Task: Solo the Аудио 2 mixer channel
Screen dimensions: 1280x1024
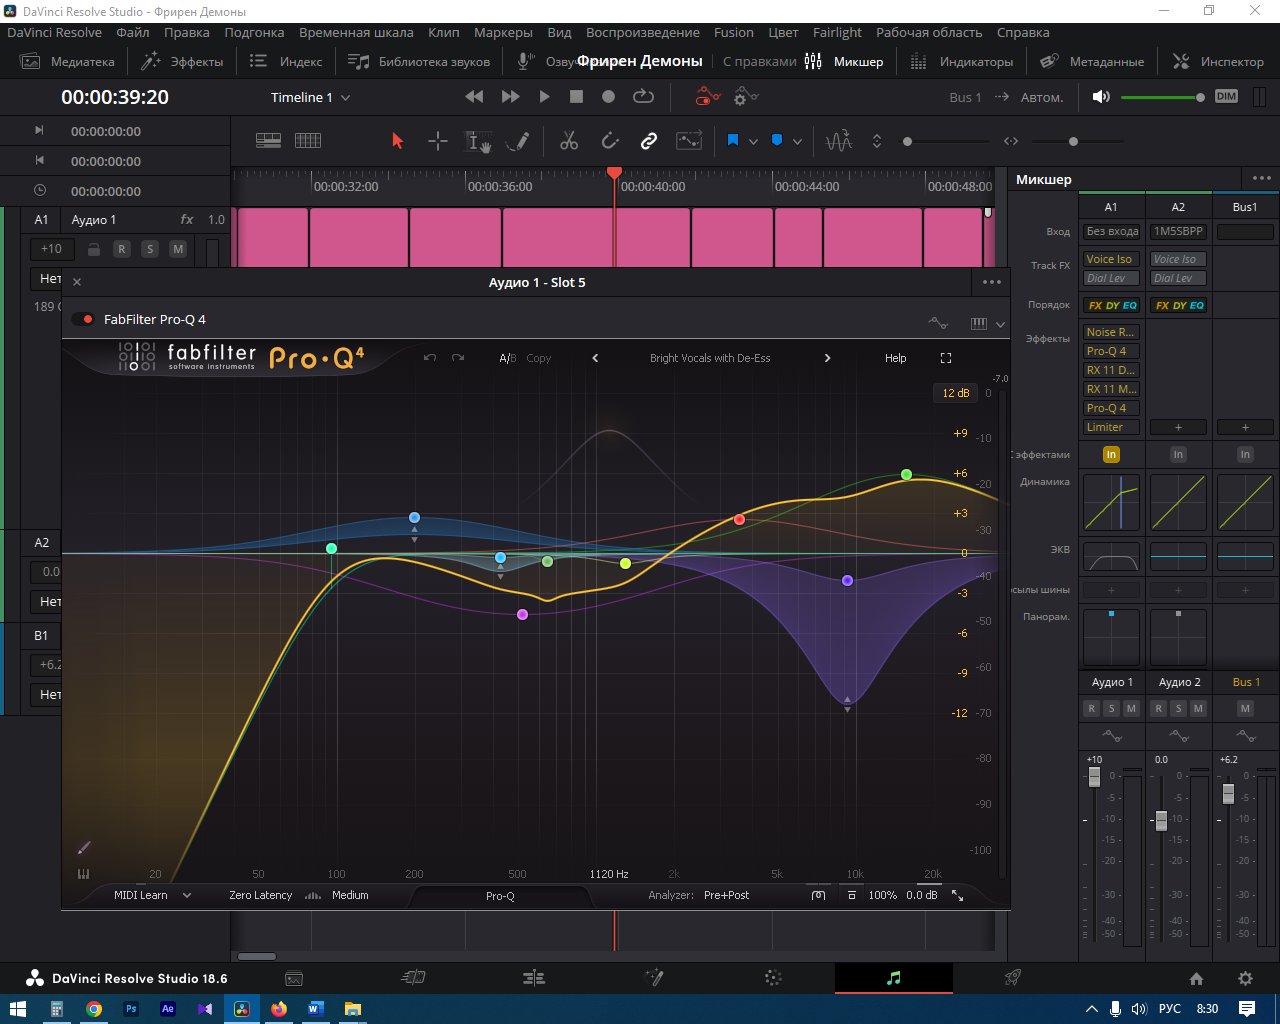Action: 1178,708
